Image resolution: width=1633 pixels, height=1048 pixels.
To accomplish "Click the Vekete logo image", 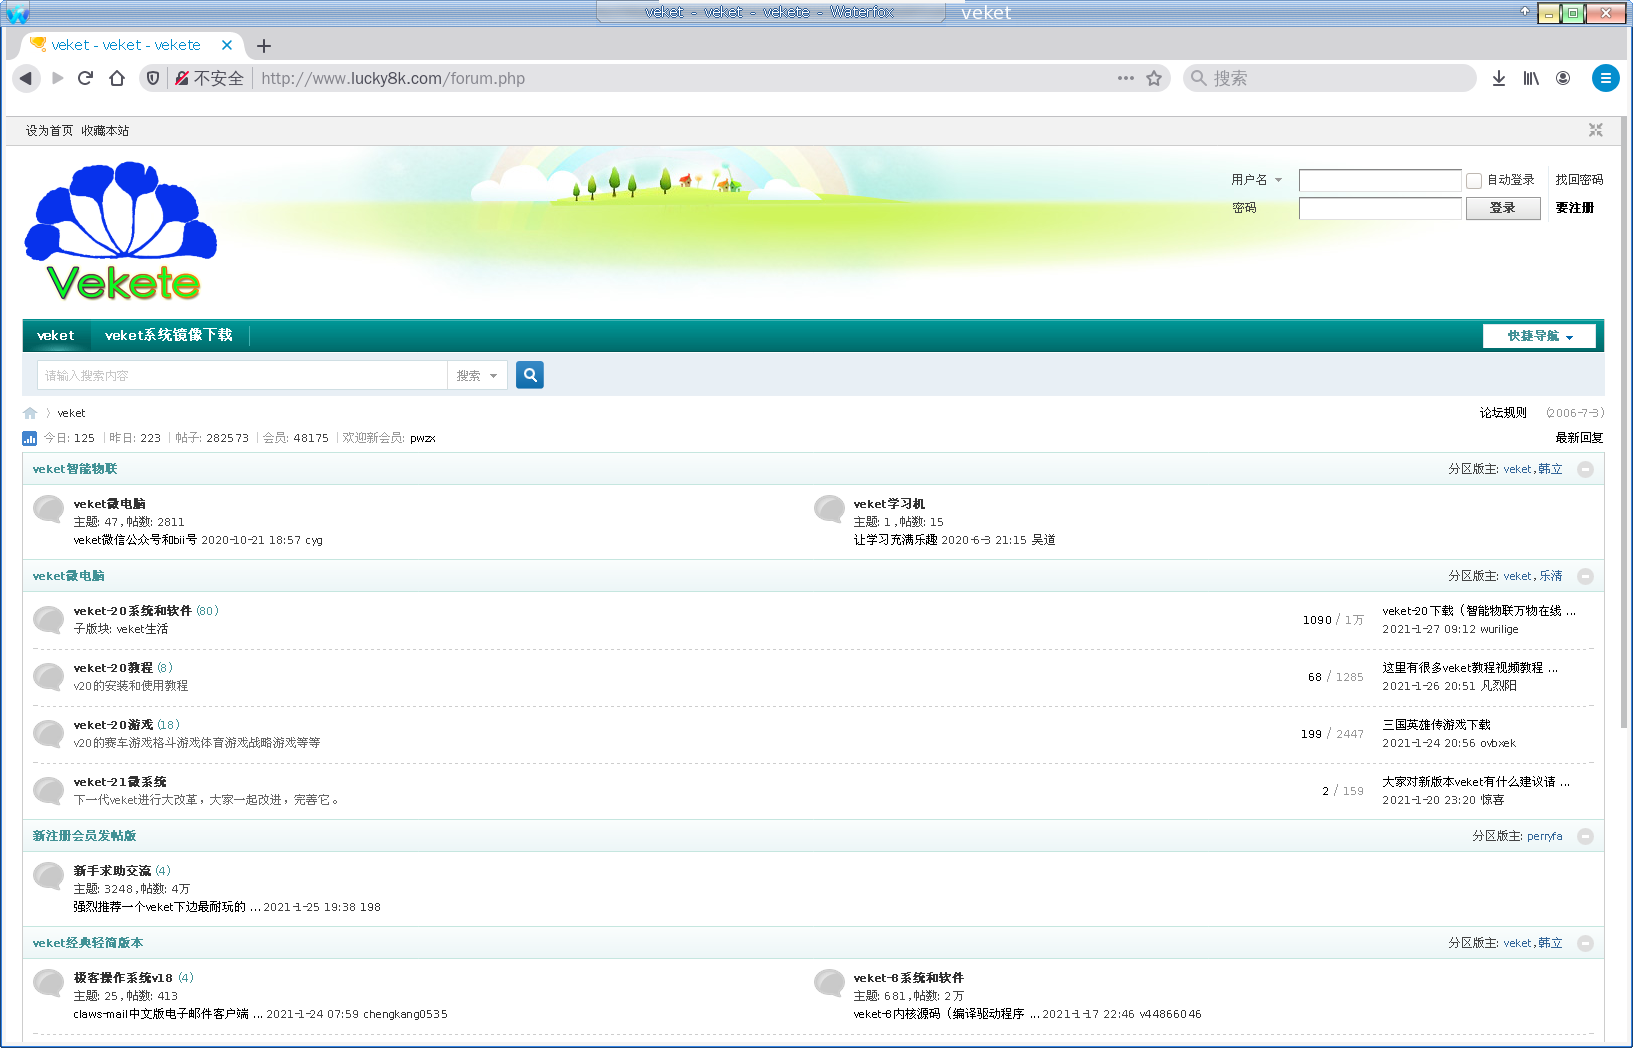I will coord(119,230).
